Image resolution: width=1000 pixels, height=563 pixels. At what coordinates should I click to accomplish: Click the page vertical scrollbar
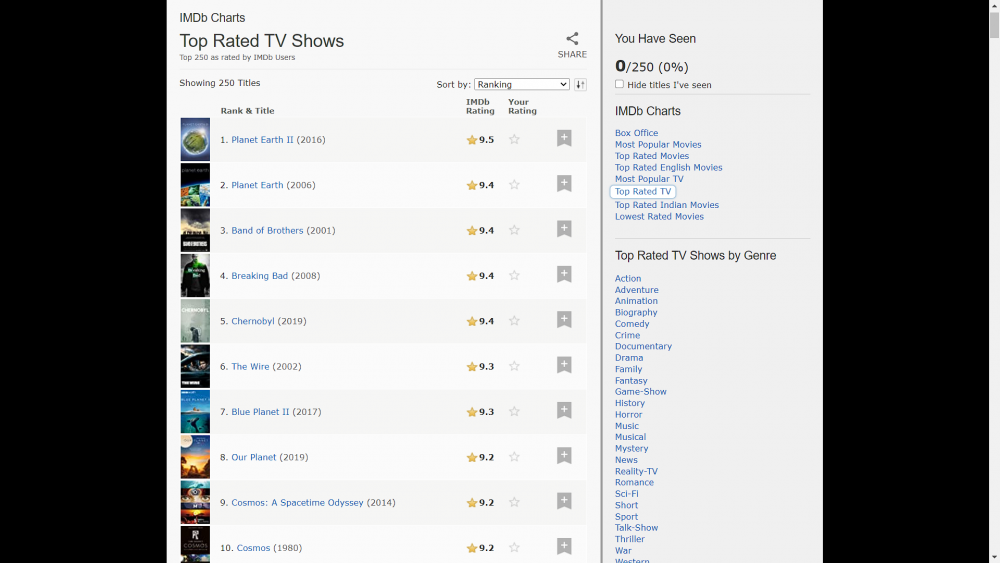pyautogui.click(x=993, y=280)
